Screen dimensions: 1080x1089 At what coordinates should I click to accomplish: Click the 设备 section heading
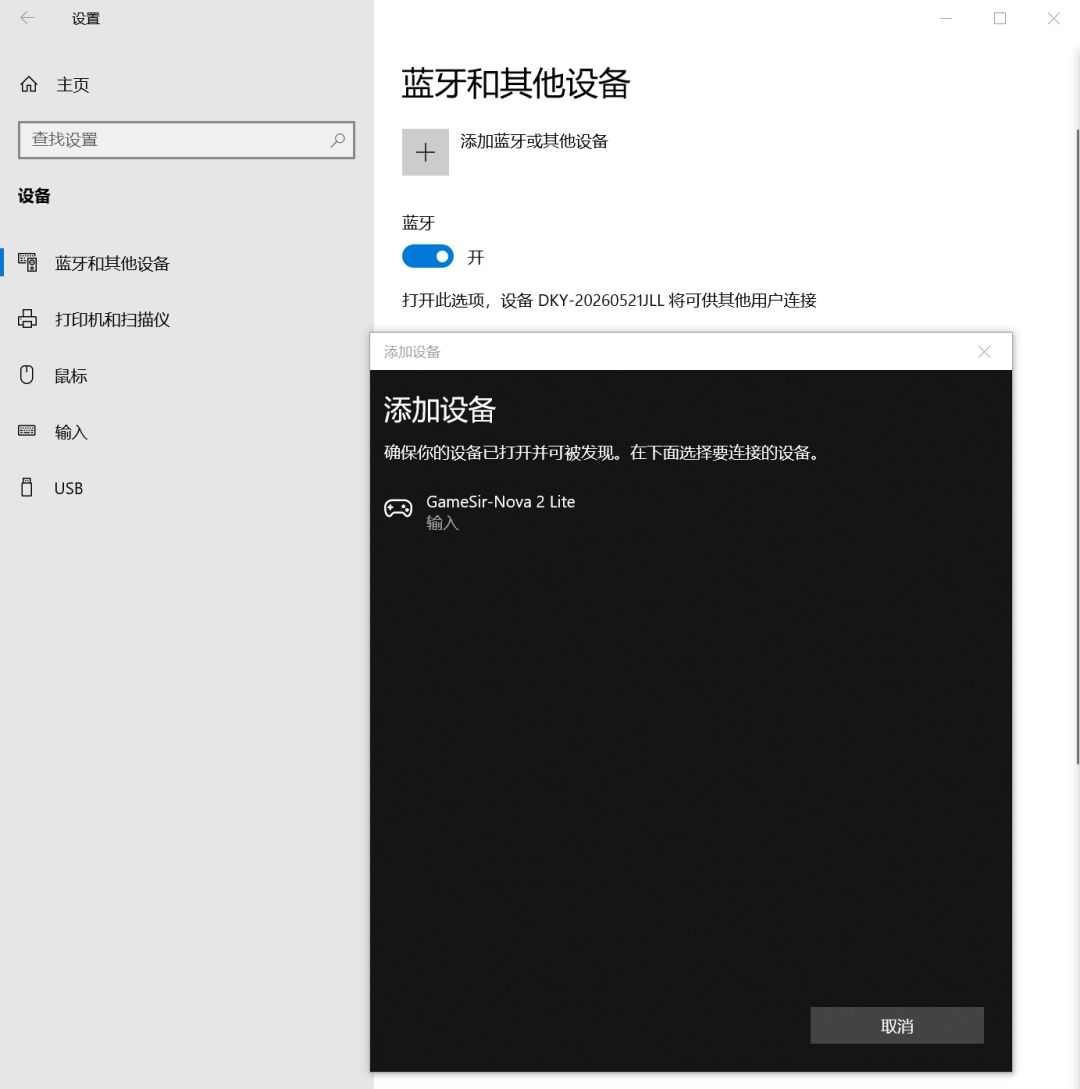(34, 196)
